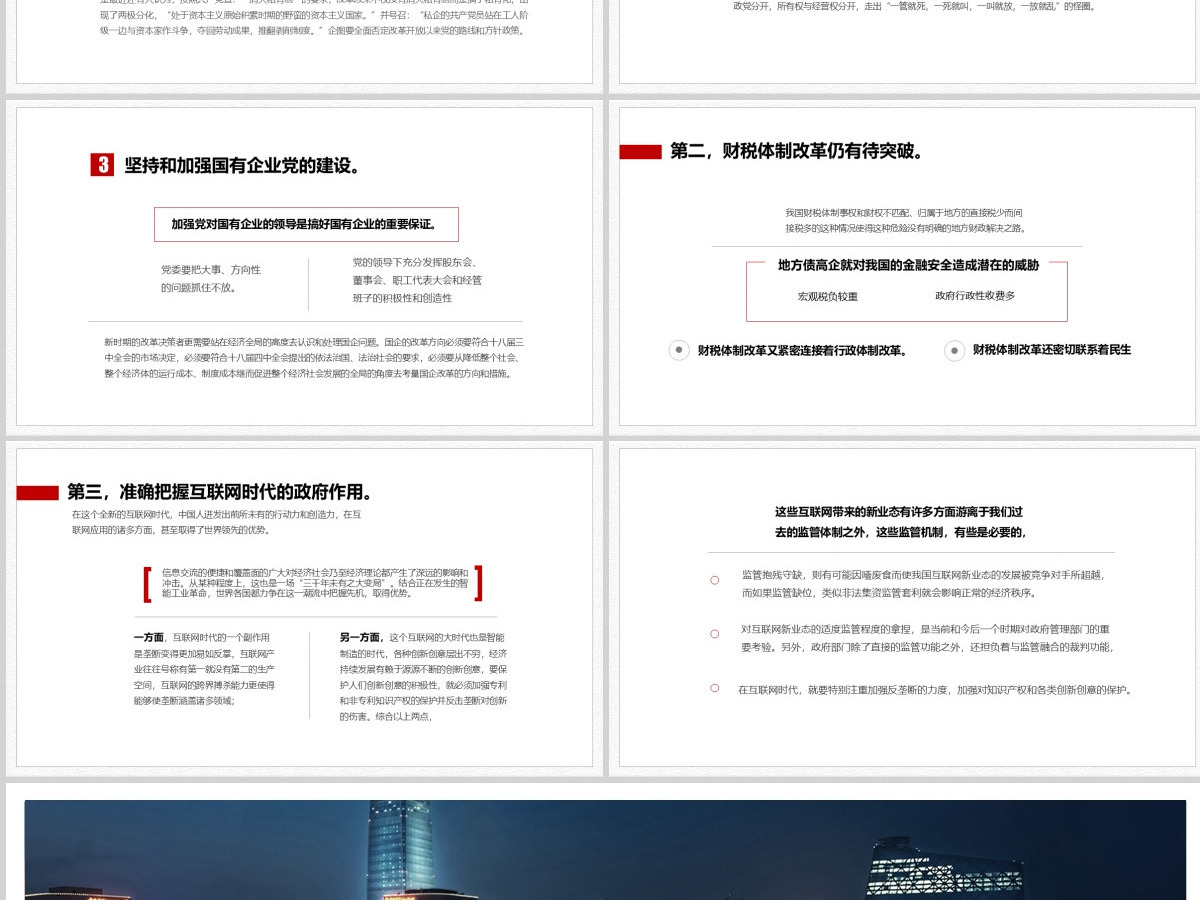Select paragraph starting 对互联网新业态的适度监管程度的拿捏
This screenshot has width=1200, height=900.
pos(927,638)
